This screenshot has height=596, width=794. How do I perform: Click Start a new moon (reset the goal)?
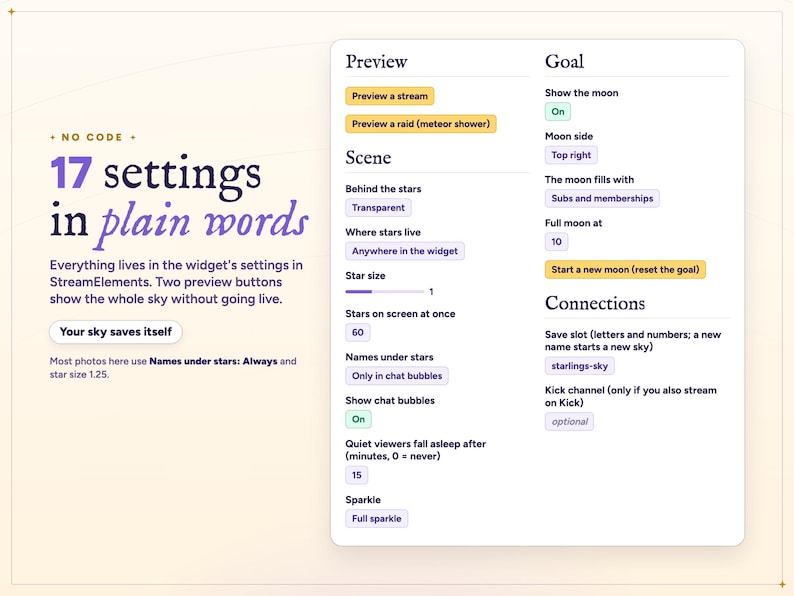point(625,269)
